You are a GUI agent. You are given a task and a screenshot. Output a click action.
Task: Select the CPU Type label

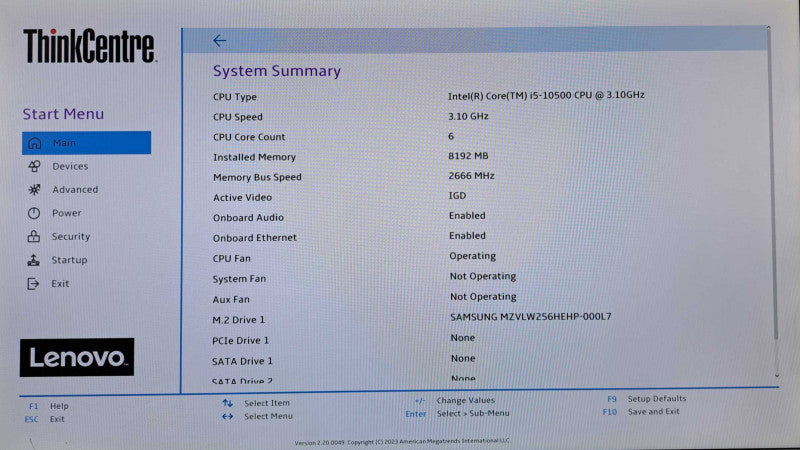(x=235, y=97)
